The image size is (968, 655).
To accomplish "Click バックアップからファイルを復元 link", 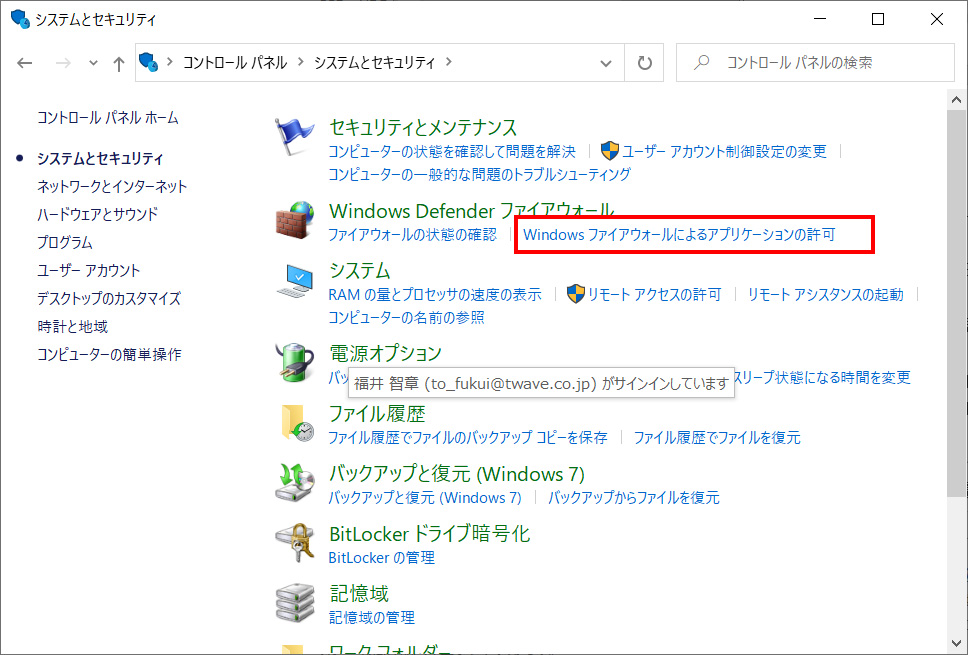I will point(633,498).
